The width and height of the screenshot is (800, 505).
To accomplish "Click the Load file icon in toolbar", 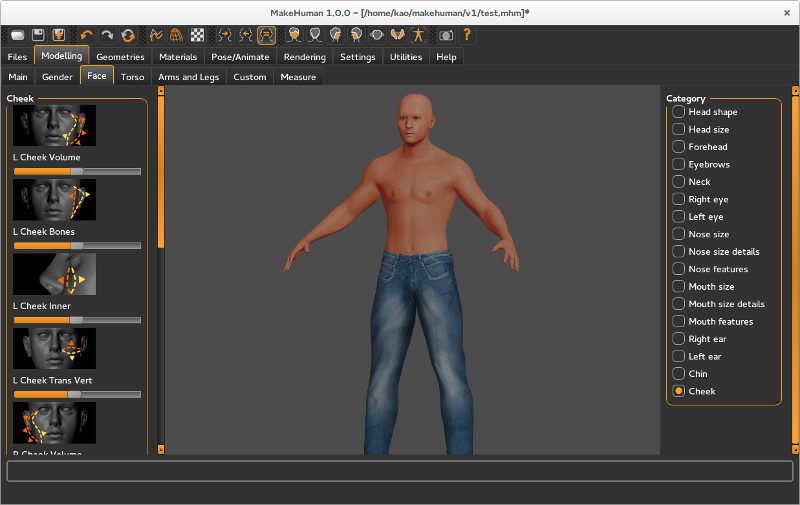I will click(x=17, y=35).
